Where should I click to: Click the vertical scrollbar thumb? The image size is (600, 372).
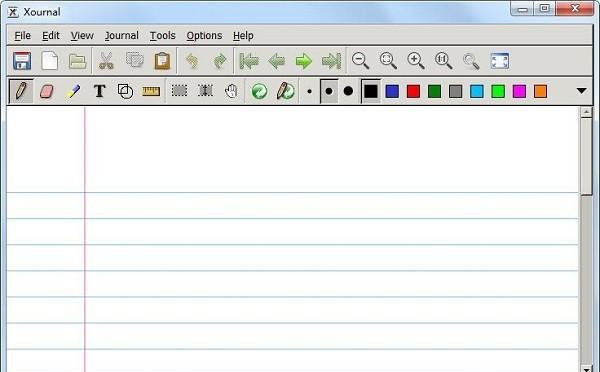[x=586, y=157]
